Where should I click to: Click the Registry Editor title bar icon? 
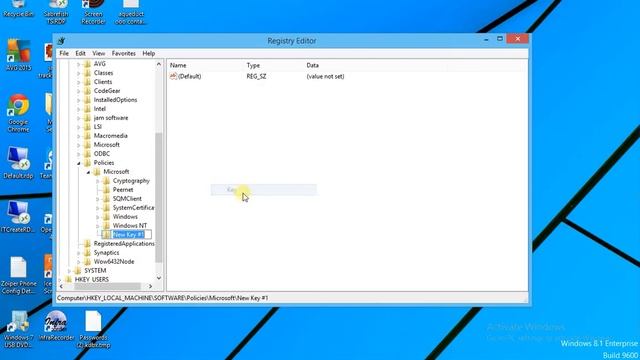(62, 40)
